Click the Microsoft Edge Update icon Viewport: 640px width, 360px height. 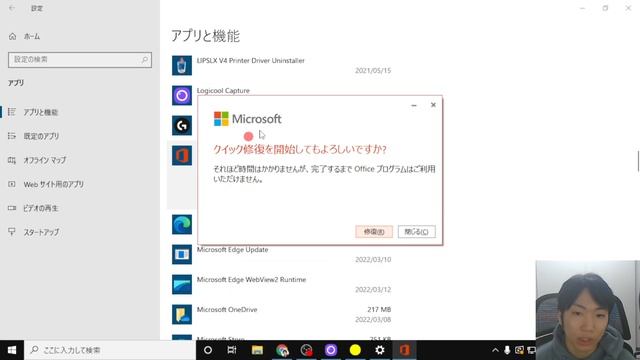pyautogui.click(x=182, y=255)
